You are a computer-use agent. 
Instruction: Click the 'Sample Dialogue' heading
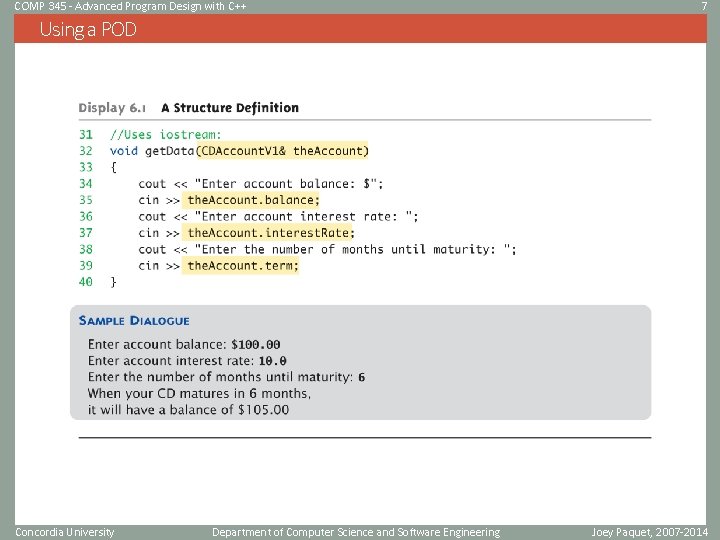click(134, 321)
